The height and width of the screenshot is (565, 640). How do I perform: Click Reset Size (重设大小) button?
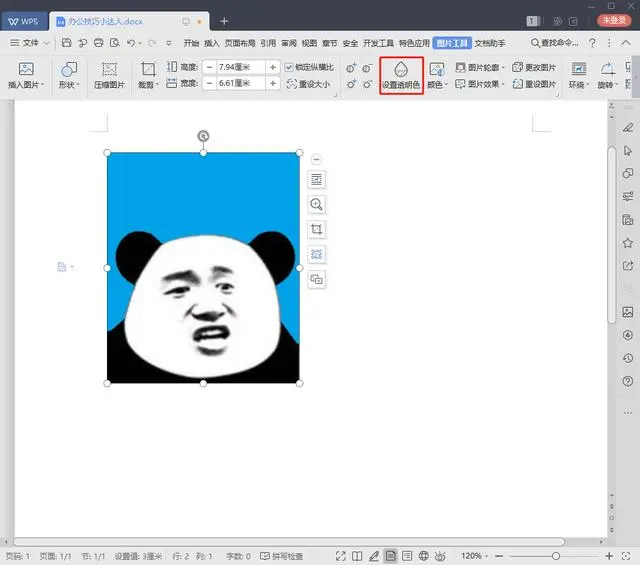click(x=308, y=84)
